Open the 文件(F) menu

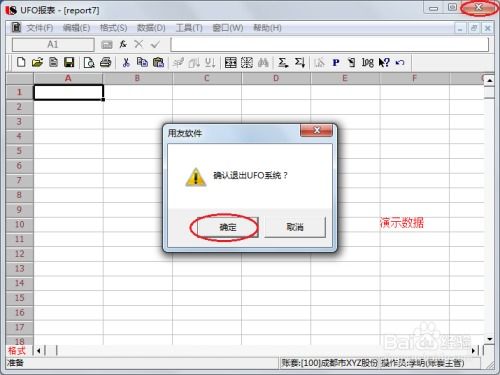click(x=40, y=28)
